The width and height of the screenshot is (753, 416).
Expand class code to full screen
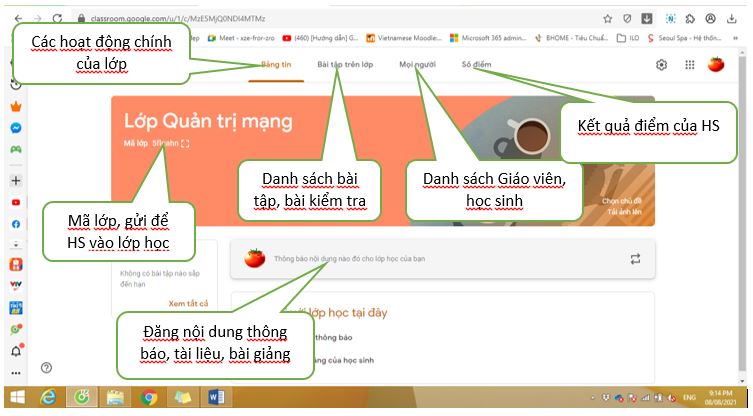pyautogui.click(x=186, y=144)
